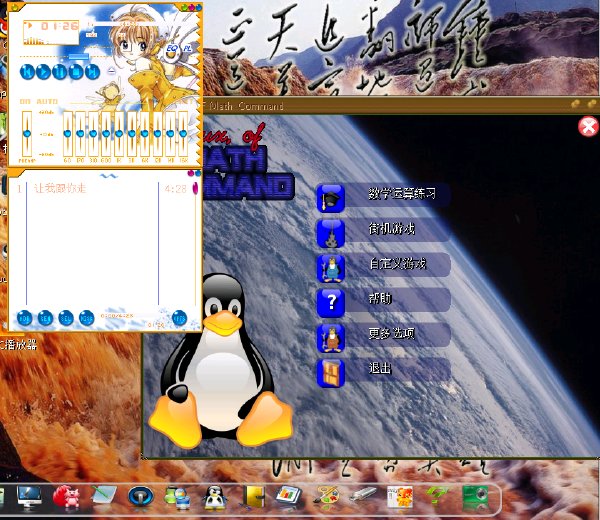Click the previous track button in music player

[27, 72]
